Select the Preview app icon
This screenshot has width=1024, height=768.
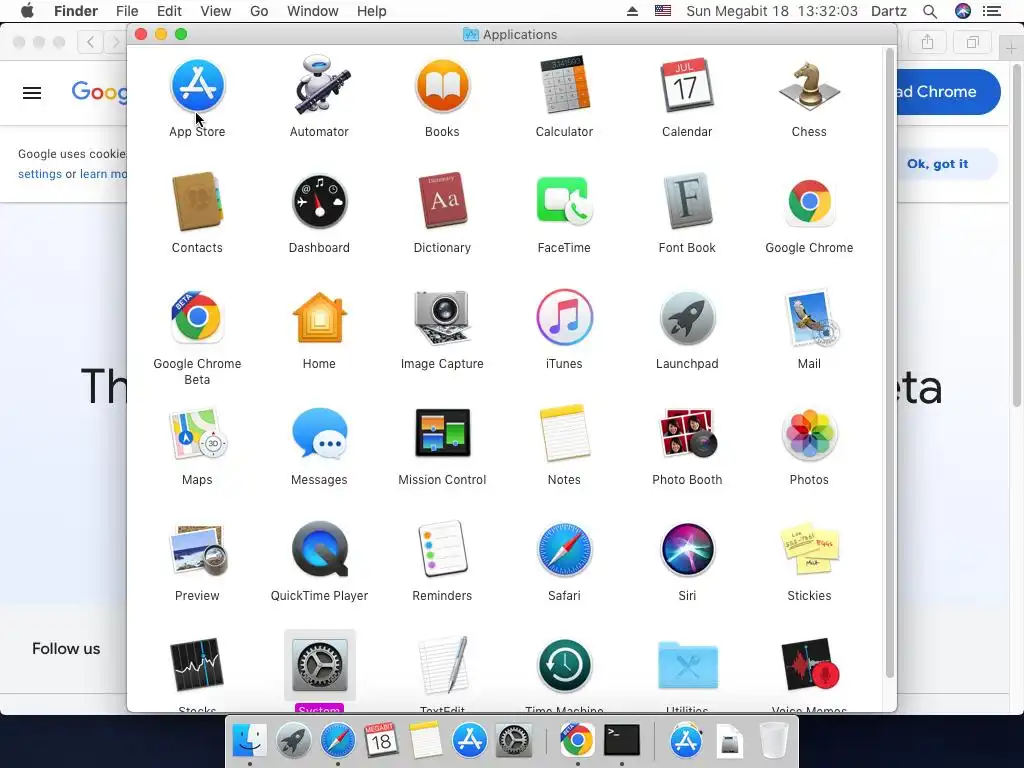(197, 550)
